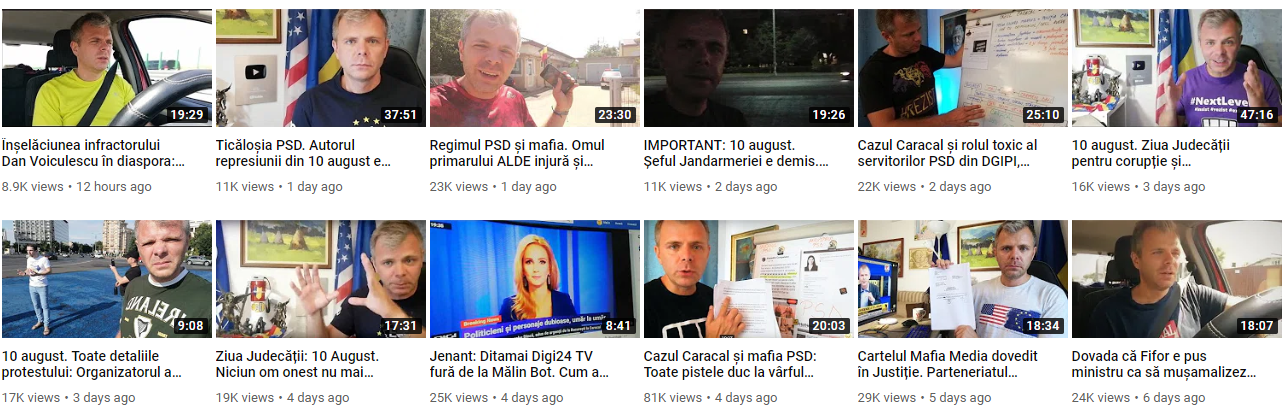This screenshot has width=1283, height=416.
Task: Open title 'Jenant: Ditamai Digi24 TV'
Action: pos(519,364)
